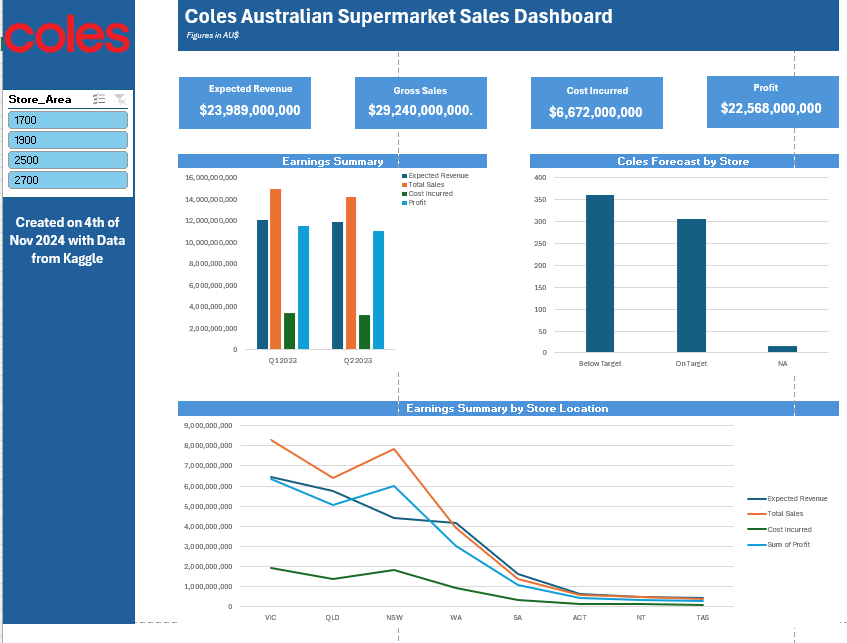Image resolution: width=847 pixels, height=643 pixels.
Task: Select the Coles Forecast by Store chart title
Action: (683, 161)
